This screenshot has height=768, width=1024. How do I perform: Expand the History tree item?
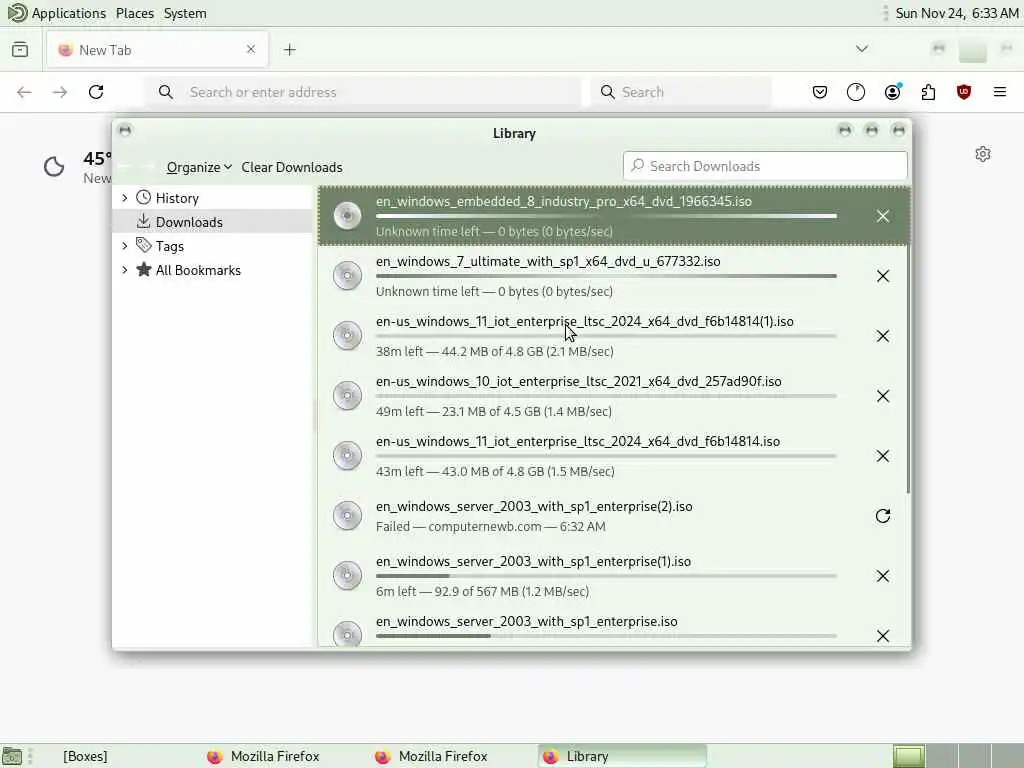tap(125, 198)
